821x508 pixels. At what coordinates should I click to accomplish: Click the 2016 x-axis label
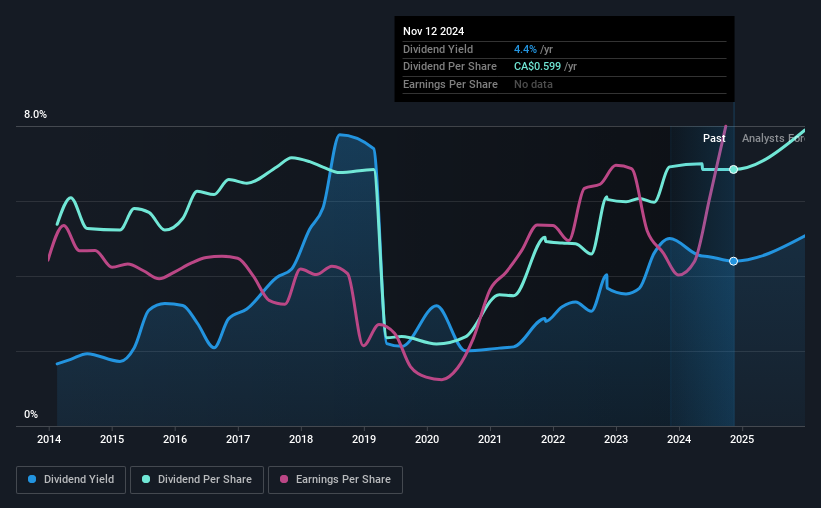pos(175,439)
